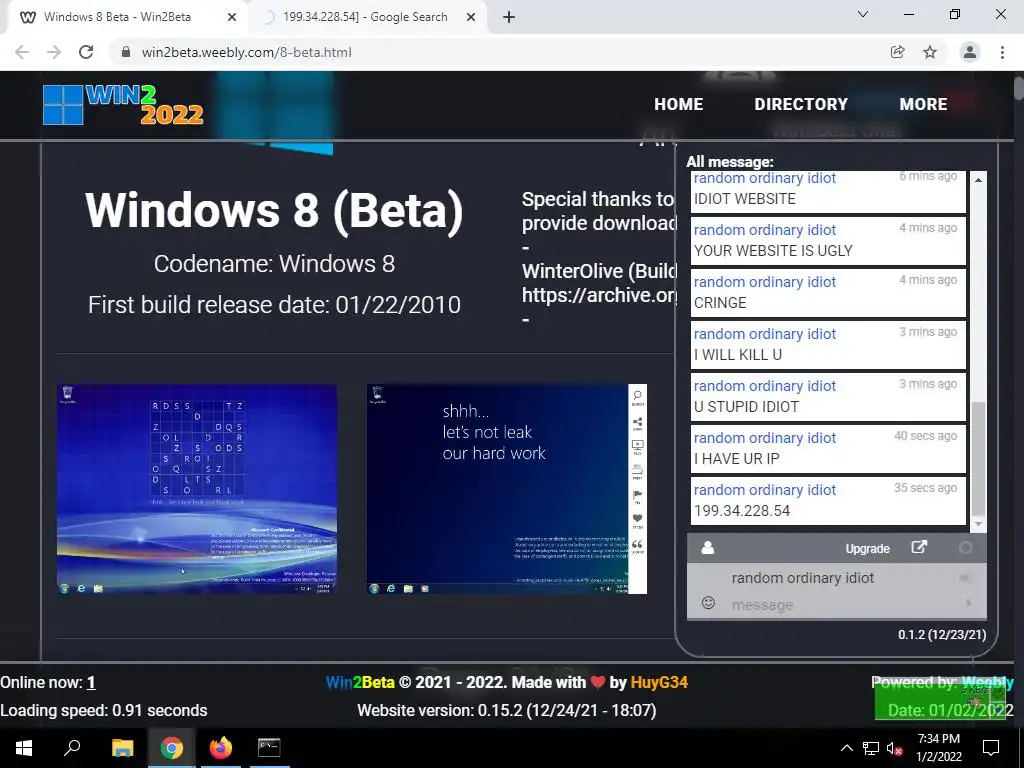Click the 'Windows 8 (Beta)' heading

click(274, 210)
